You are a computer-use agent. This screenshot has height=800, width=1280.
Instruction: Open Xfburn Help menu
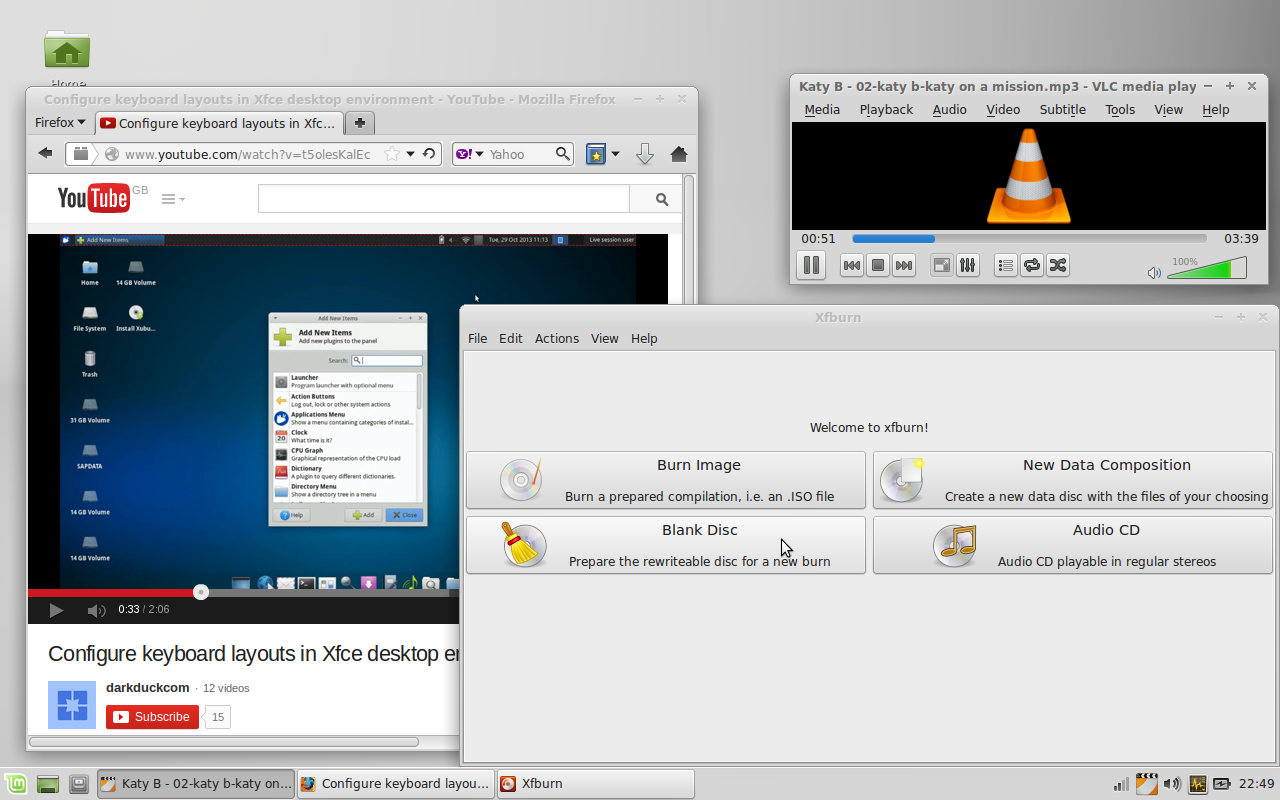point(644,339)
